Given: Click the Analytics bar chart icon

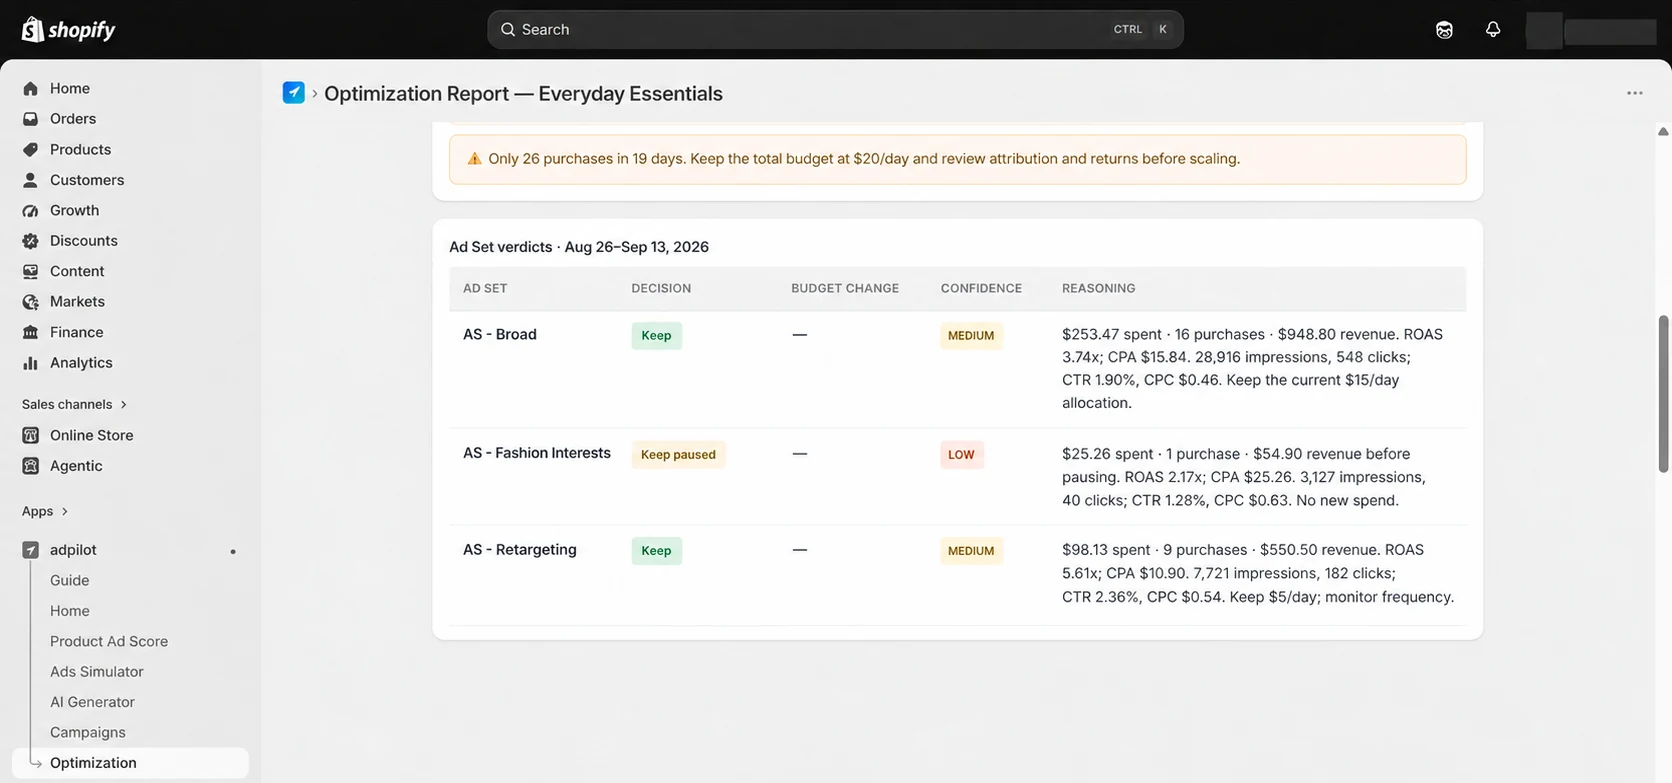Looking at the screenshot, I should pos(30,363).
